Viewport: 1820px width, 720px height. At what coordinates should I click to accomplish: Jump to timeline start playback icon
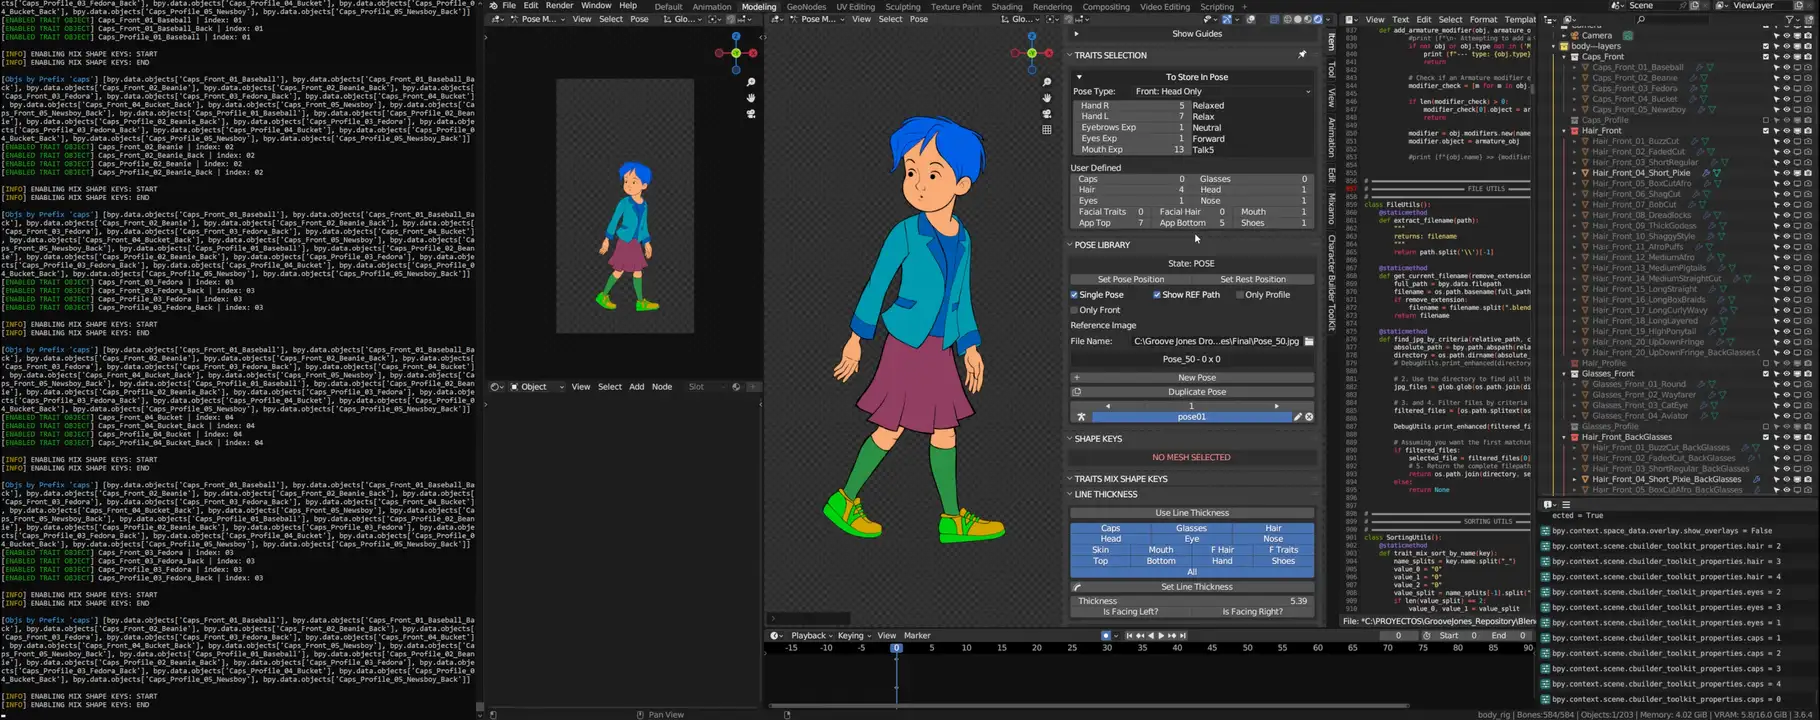(x=1129, y=635)
